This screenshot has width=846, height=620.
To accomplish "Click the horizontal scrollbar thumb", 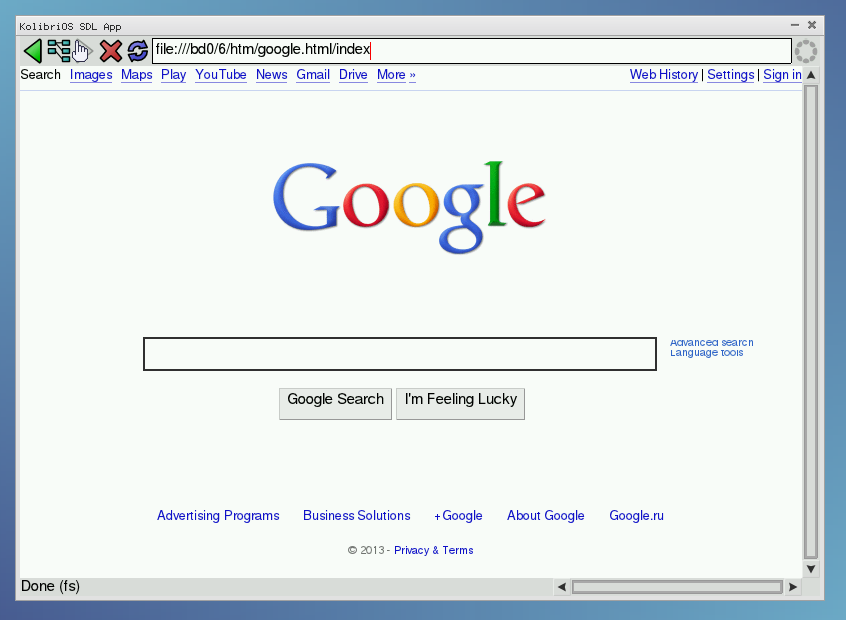I will coord(677,587).
